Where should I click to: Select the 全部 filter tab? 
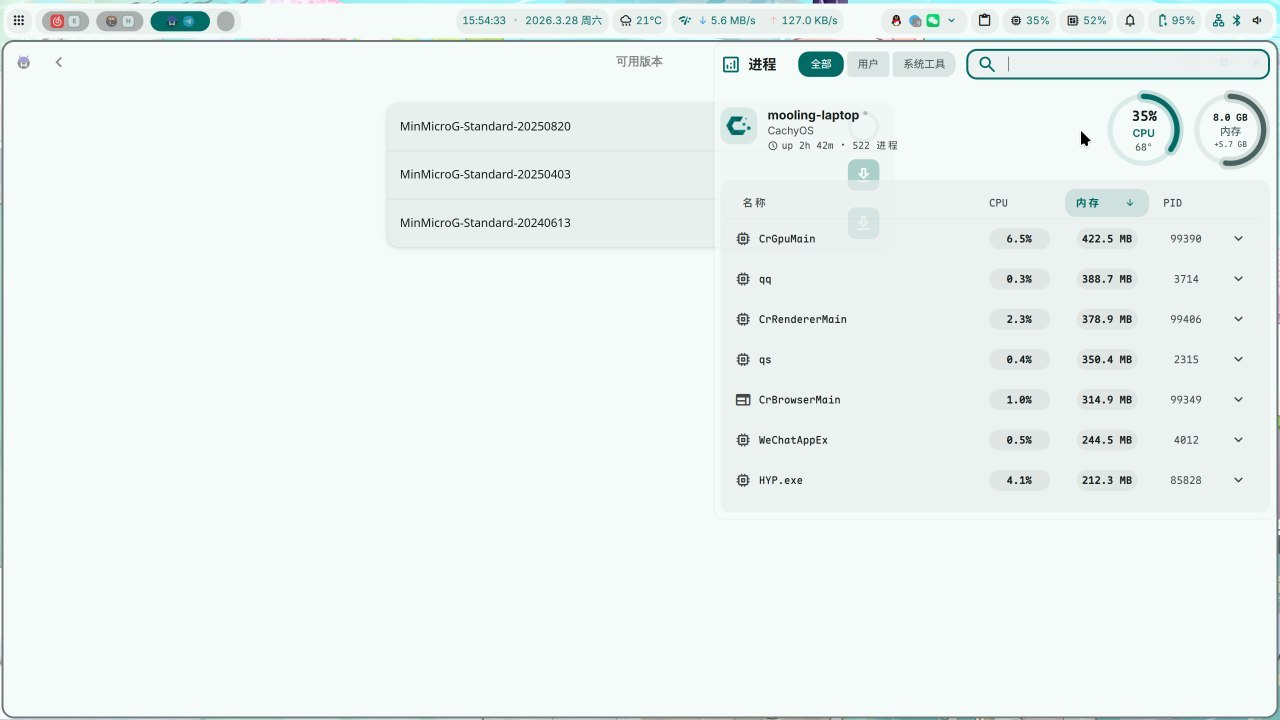pyautogui.click(x=820, y=64)
